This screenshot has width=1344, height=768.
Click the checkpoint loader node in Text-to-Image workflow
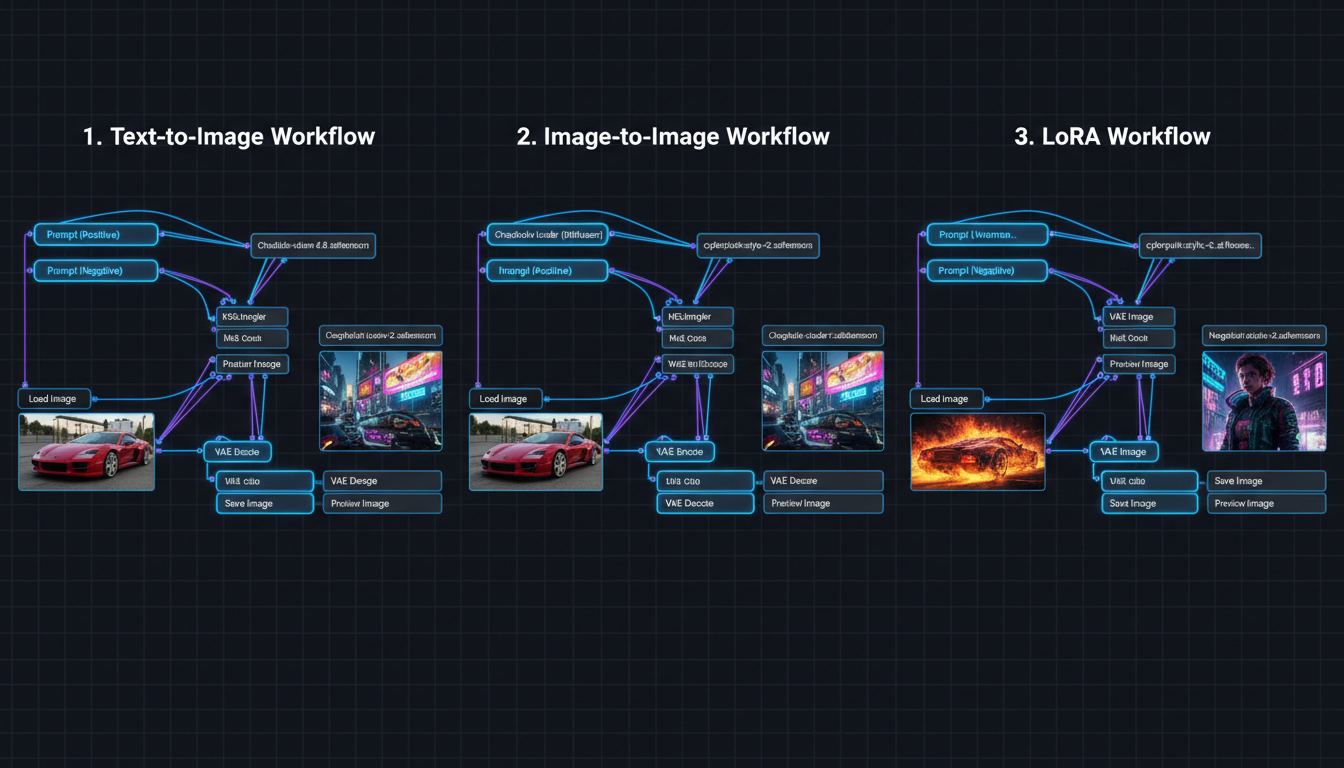coord(313,246)
